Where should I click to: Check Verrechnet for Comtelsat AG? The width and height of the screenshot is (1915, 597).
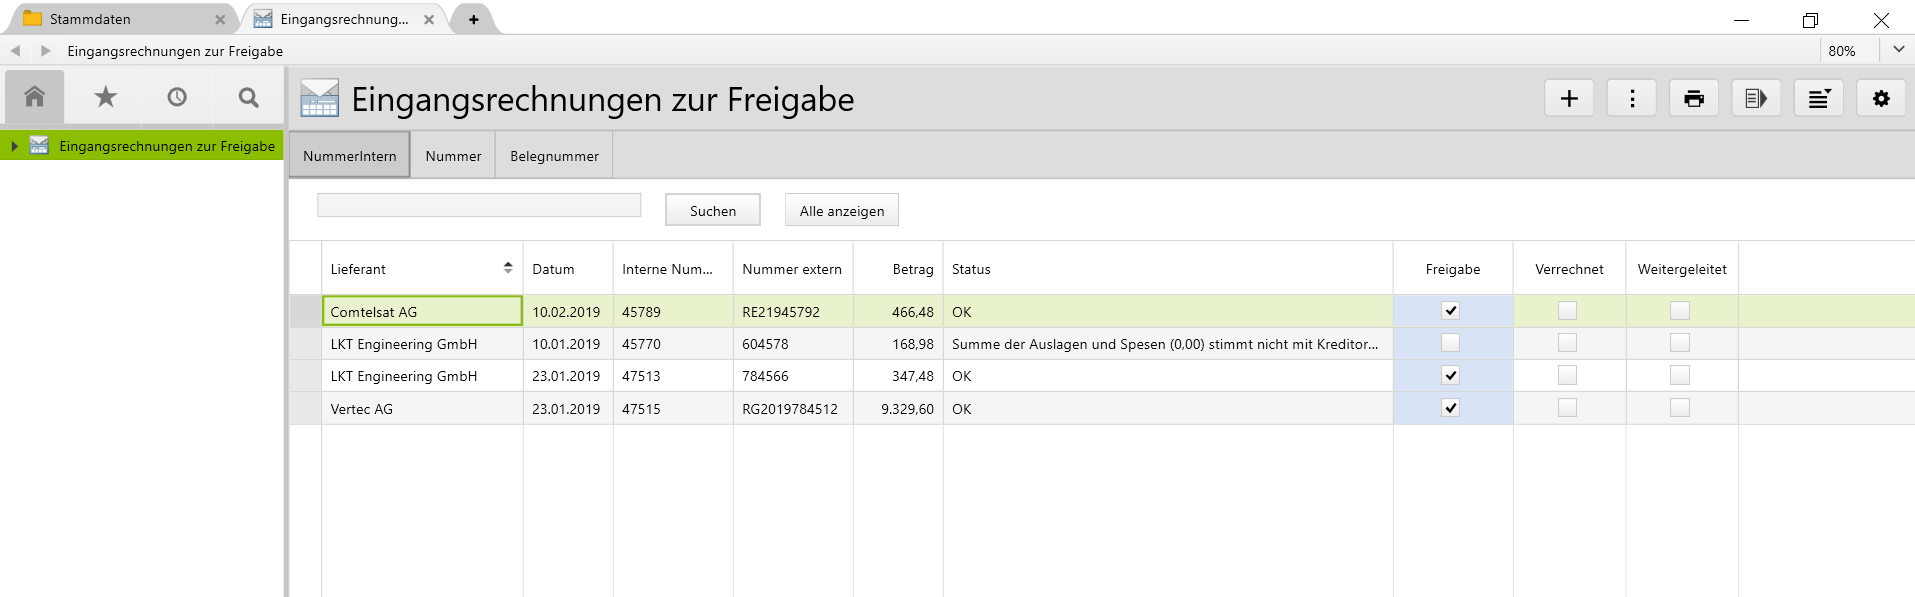[x=1567, y=311]
